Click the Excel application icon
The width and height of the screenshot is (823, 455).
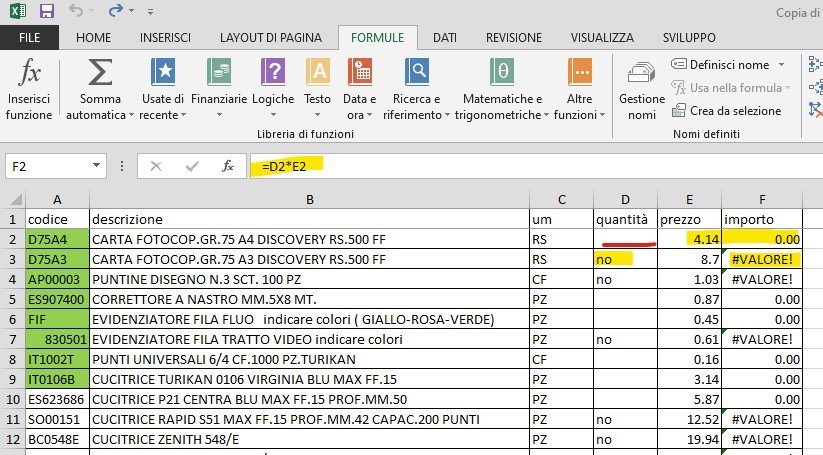pyautogui.click(x=18, y=10)
